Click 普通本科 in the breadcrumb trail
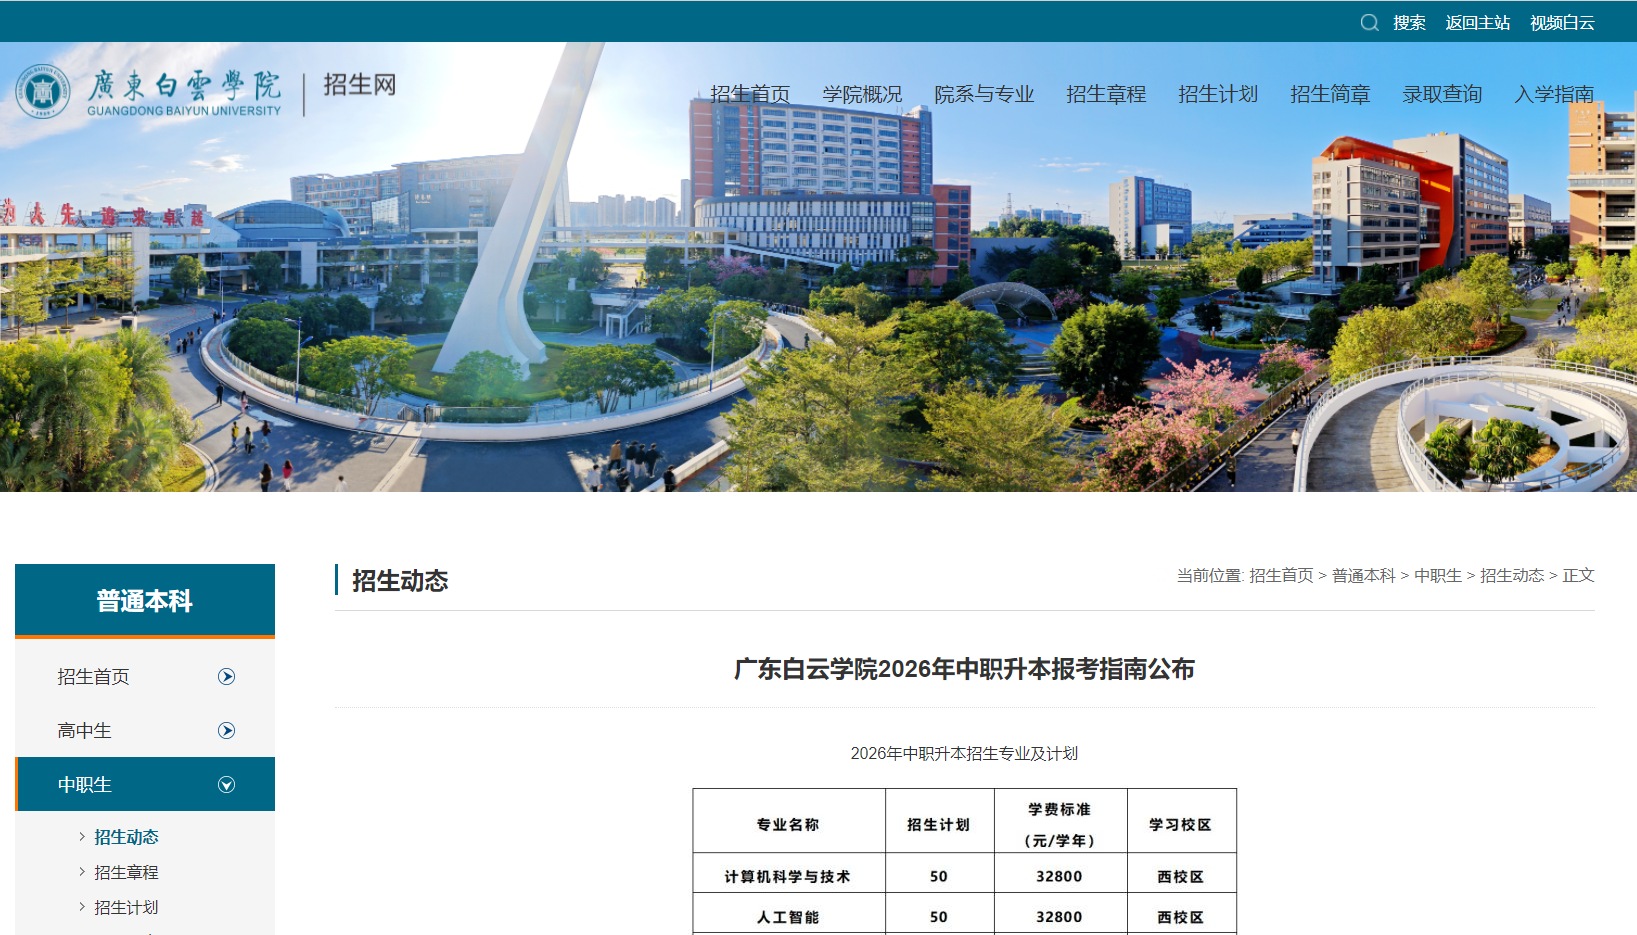 [1362, 576]
